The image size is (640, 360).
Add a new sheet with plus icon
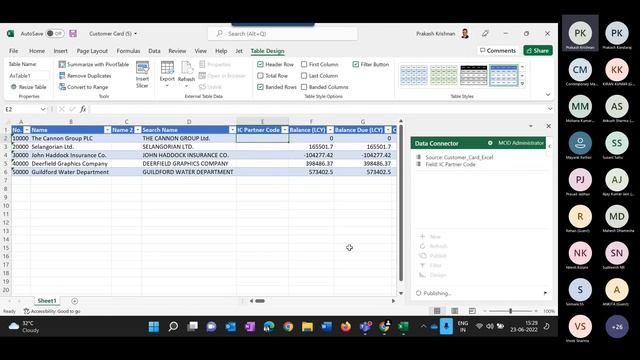pyautogui.click(x=74, y=301)
